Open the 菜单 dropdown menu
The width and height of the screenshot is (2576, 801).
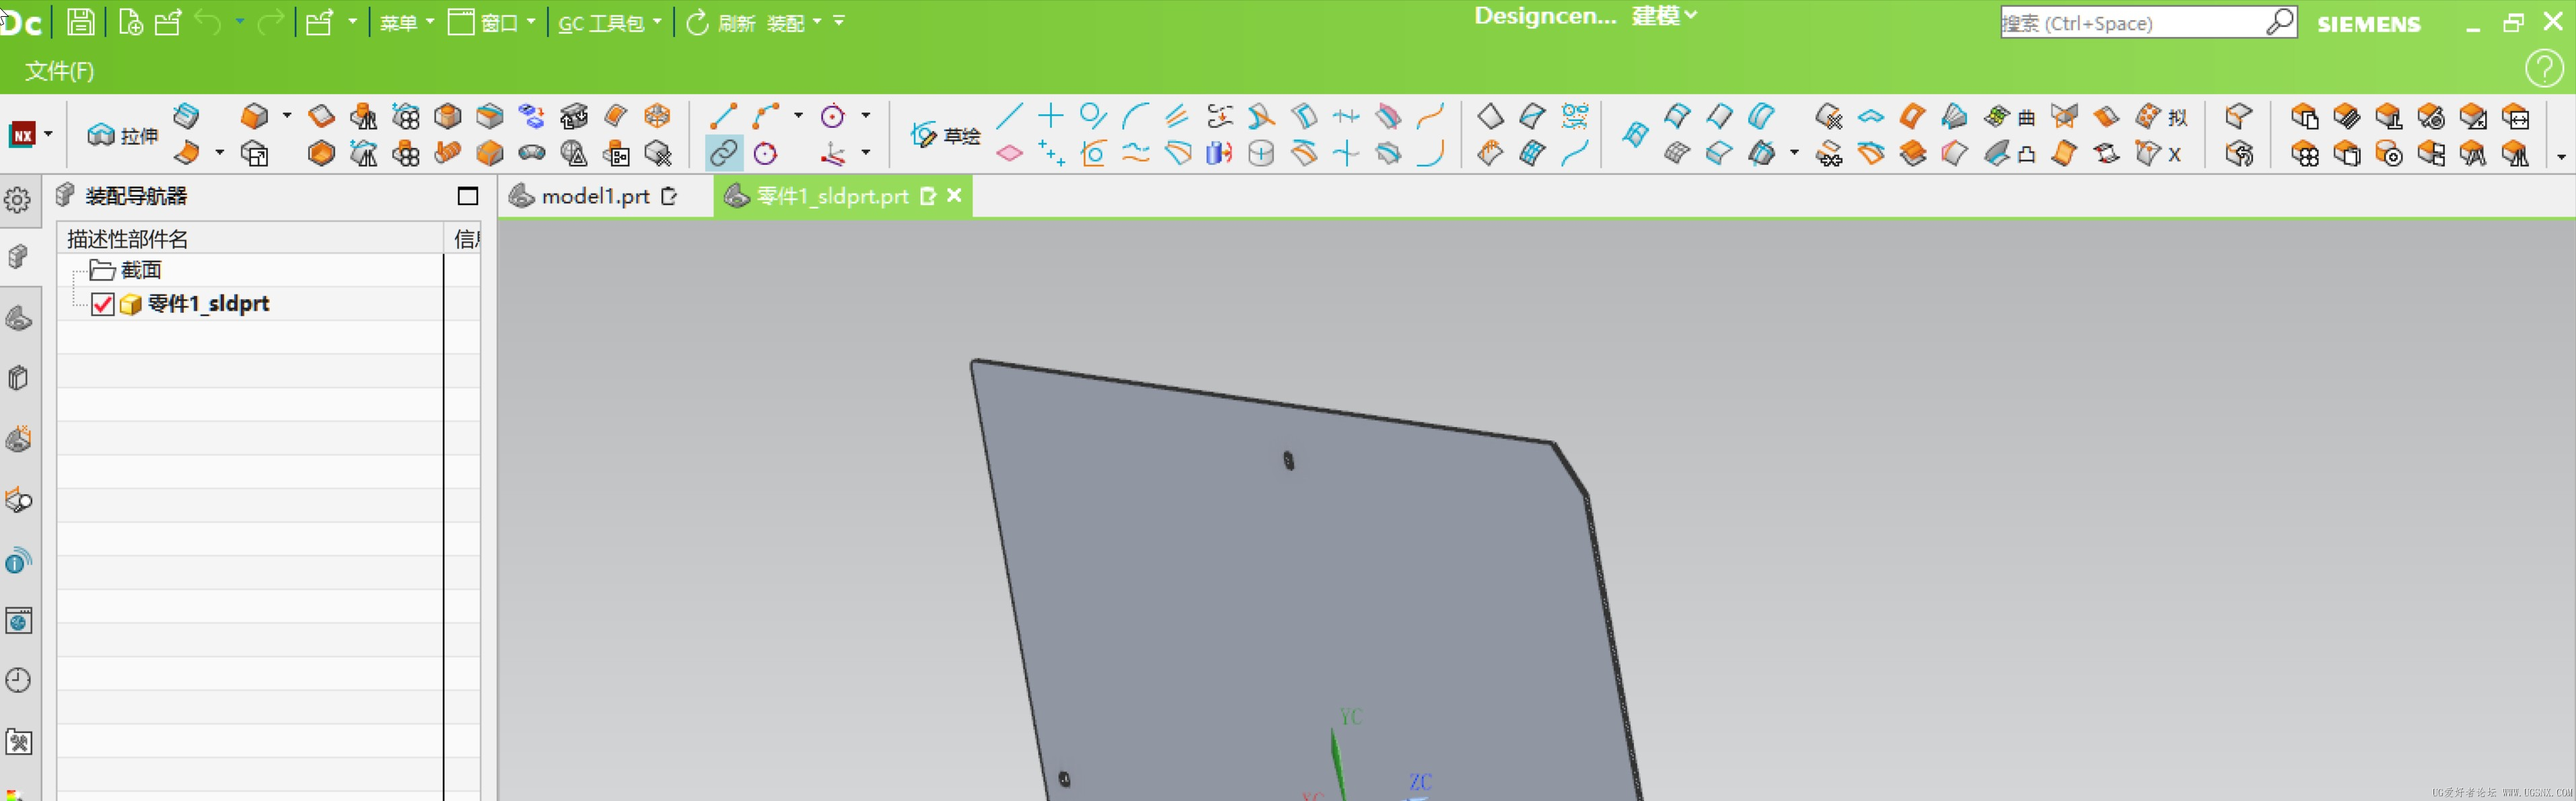(406, 22)
